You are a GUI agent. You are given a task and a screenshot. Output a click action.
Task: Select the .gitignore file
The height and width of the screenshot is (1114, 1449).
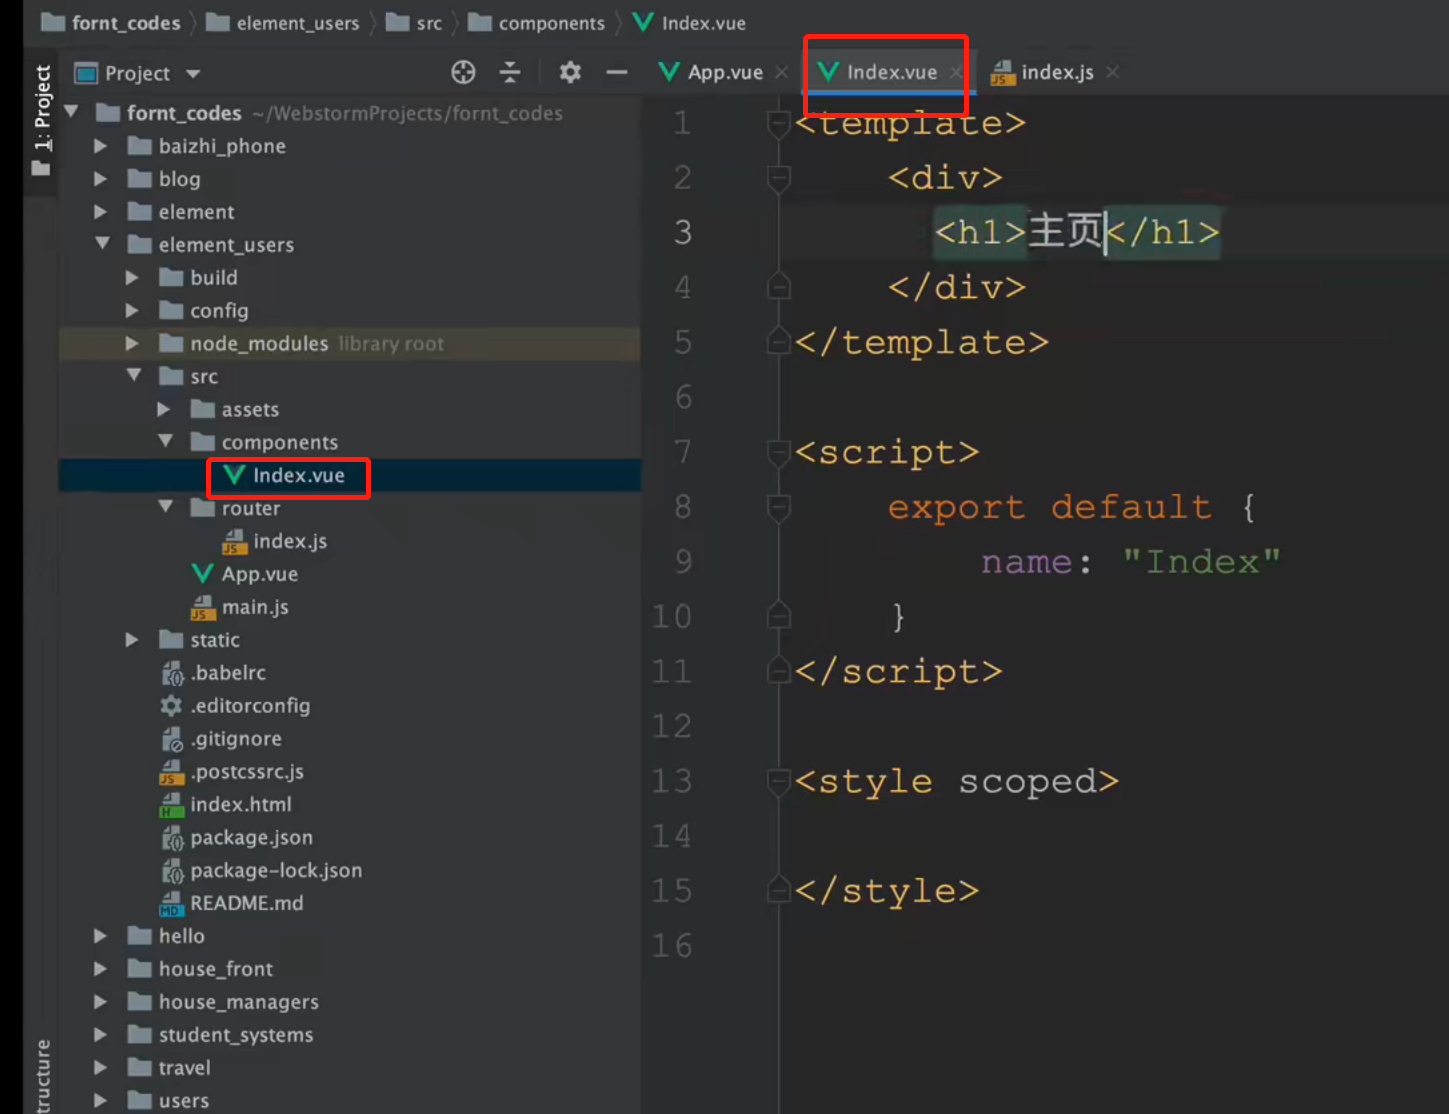[x=221, y=739]
